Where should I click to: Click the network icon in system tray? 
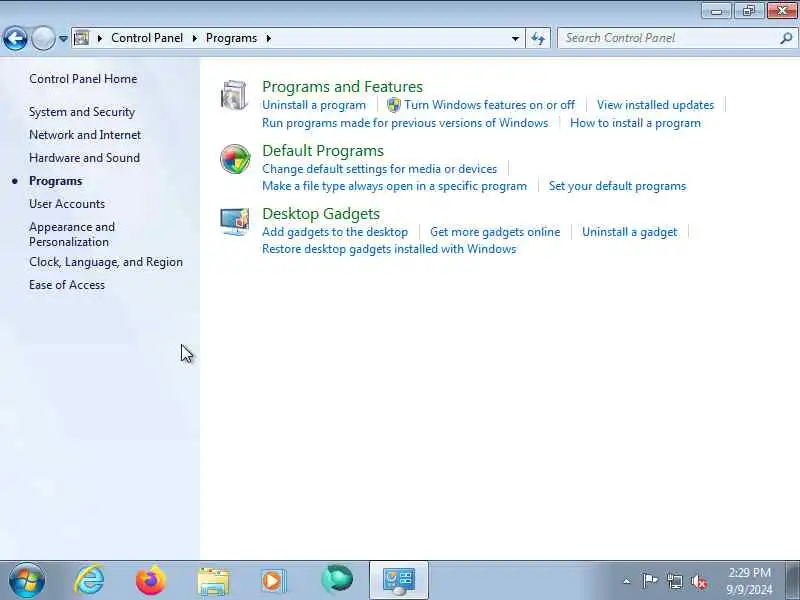674,581
